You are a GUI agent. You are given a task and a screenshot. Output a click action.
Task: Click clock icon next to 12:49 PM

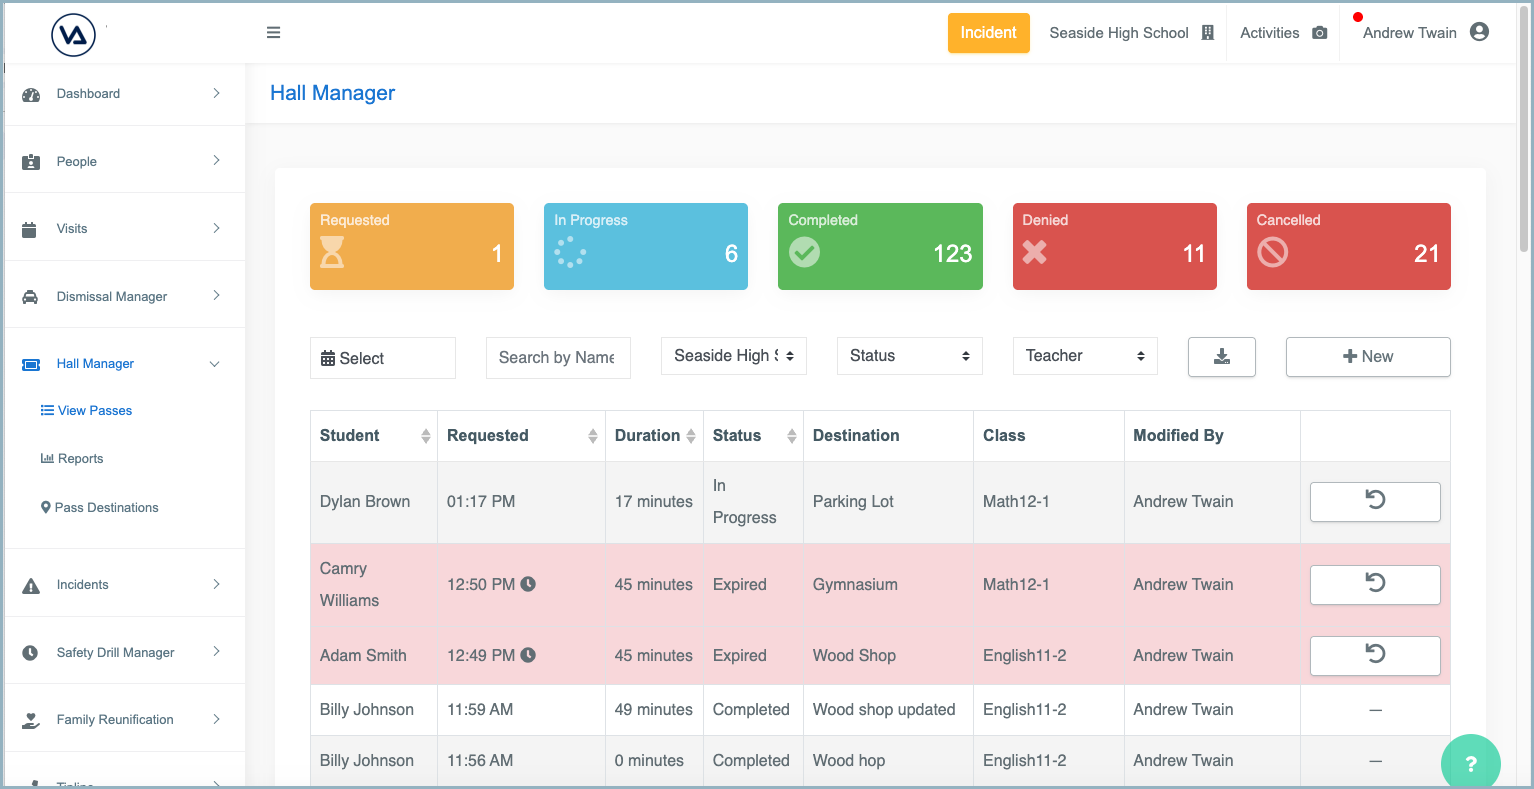[528, 655]
